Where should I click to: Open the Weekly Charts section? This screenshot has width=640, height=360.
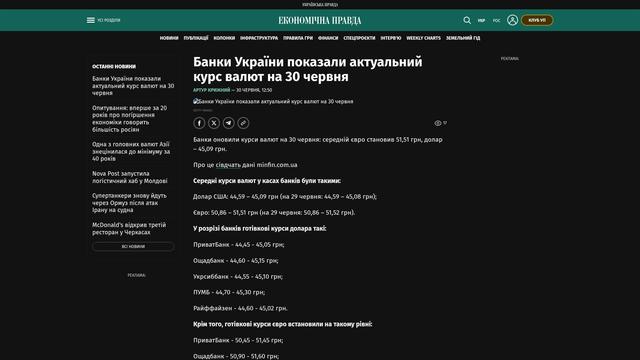pyautogui.click(x=423, y=38)
